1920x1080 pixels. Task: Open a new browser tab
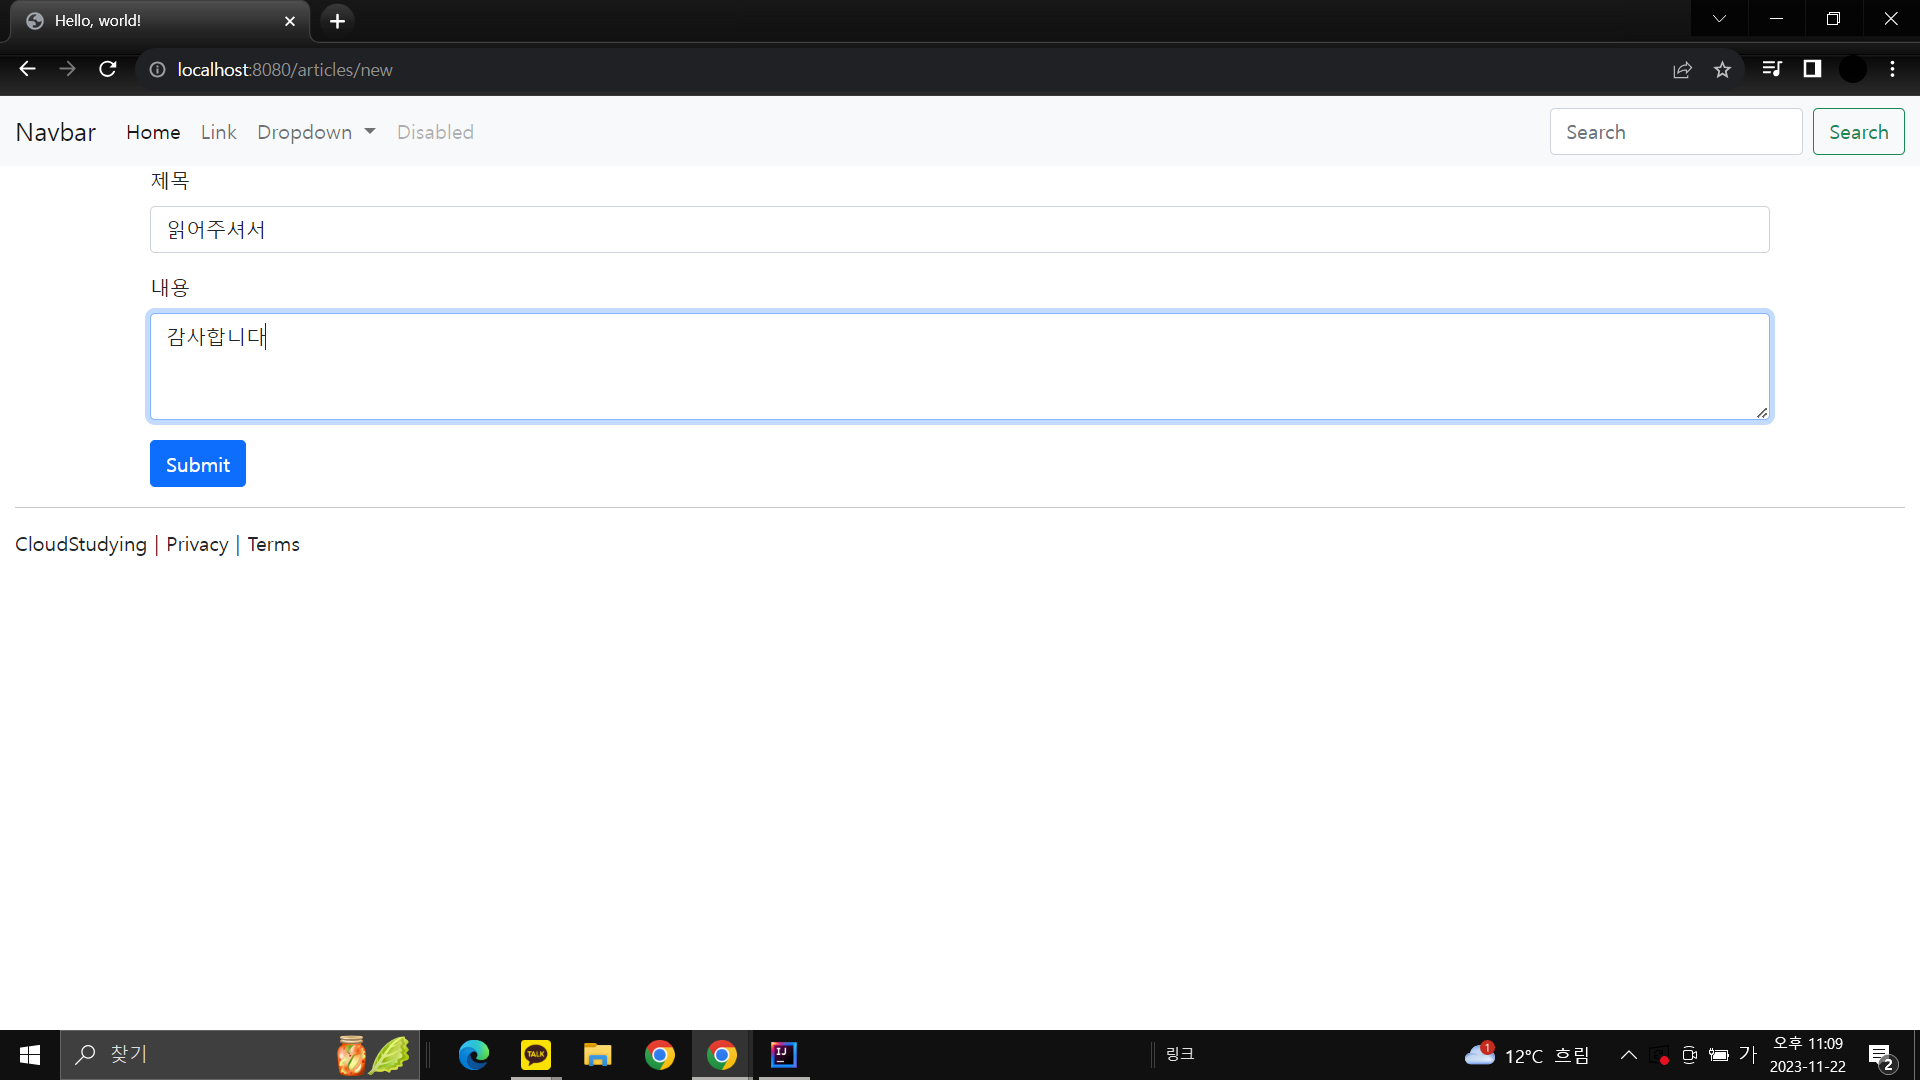[x=337, y=21]
